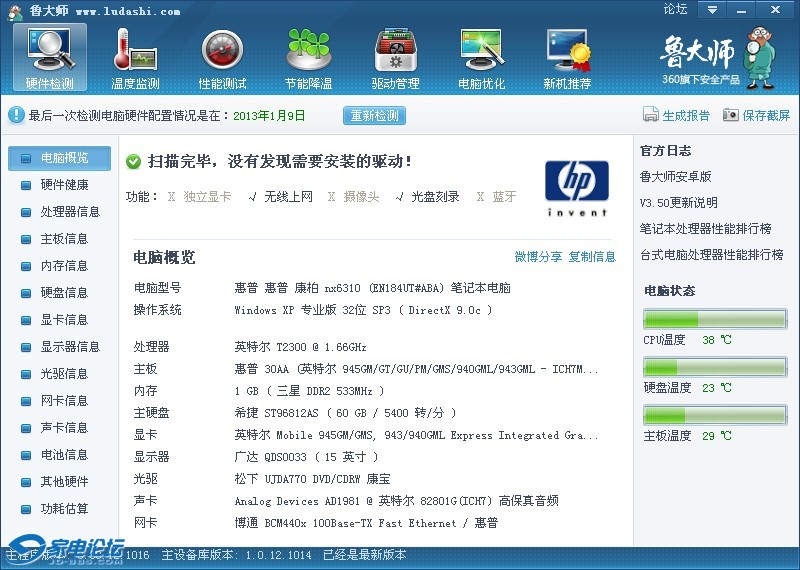Open the title bar dropdown menu arrow

pos(711,10)
